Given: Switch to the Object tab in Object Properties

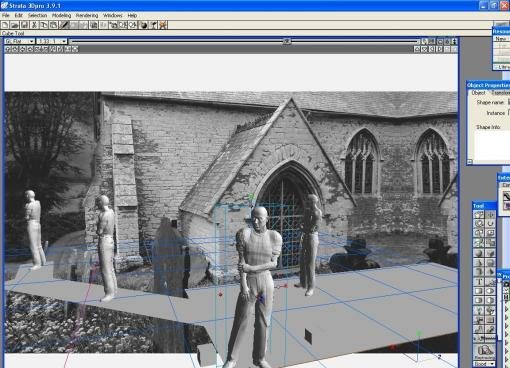Looking at the screenshot, I should click(478, 93).
